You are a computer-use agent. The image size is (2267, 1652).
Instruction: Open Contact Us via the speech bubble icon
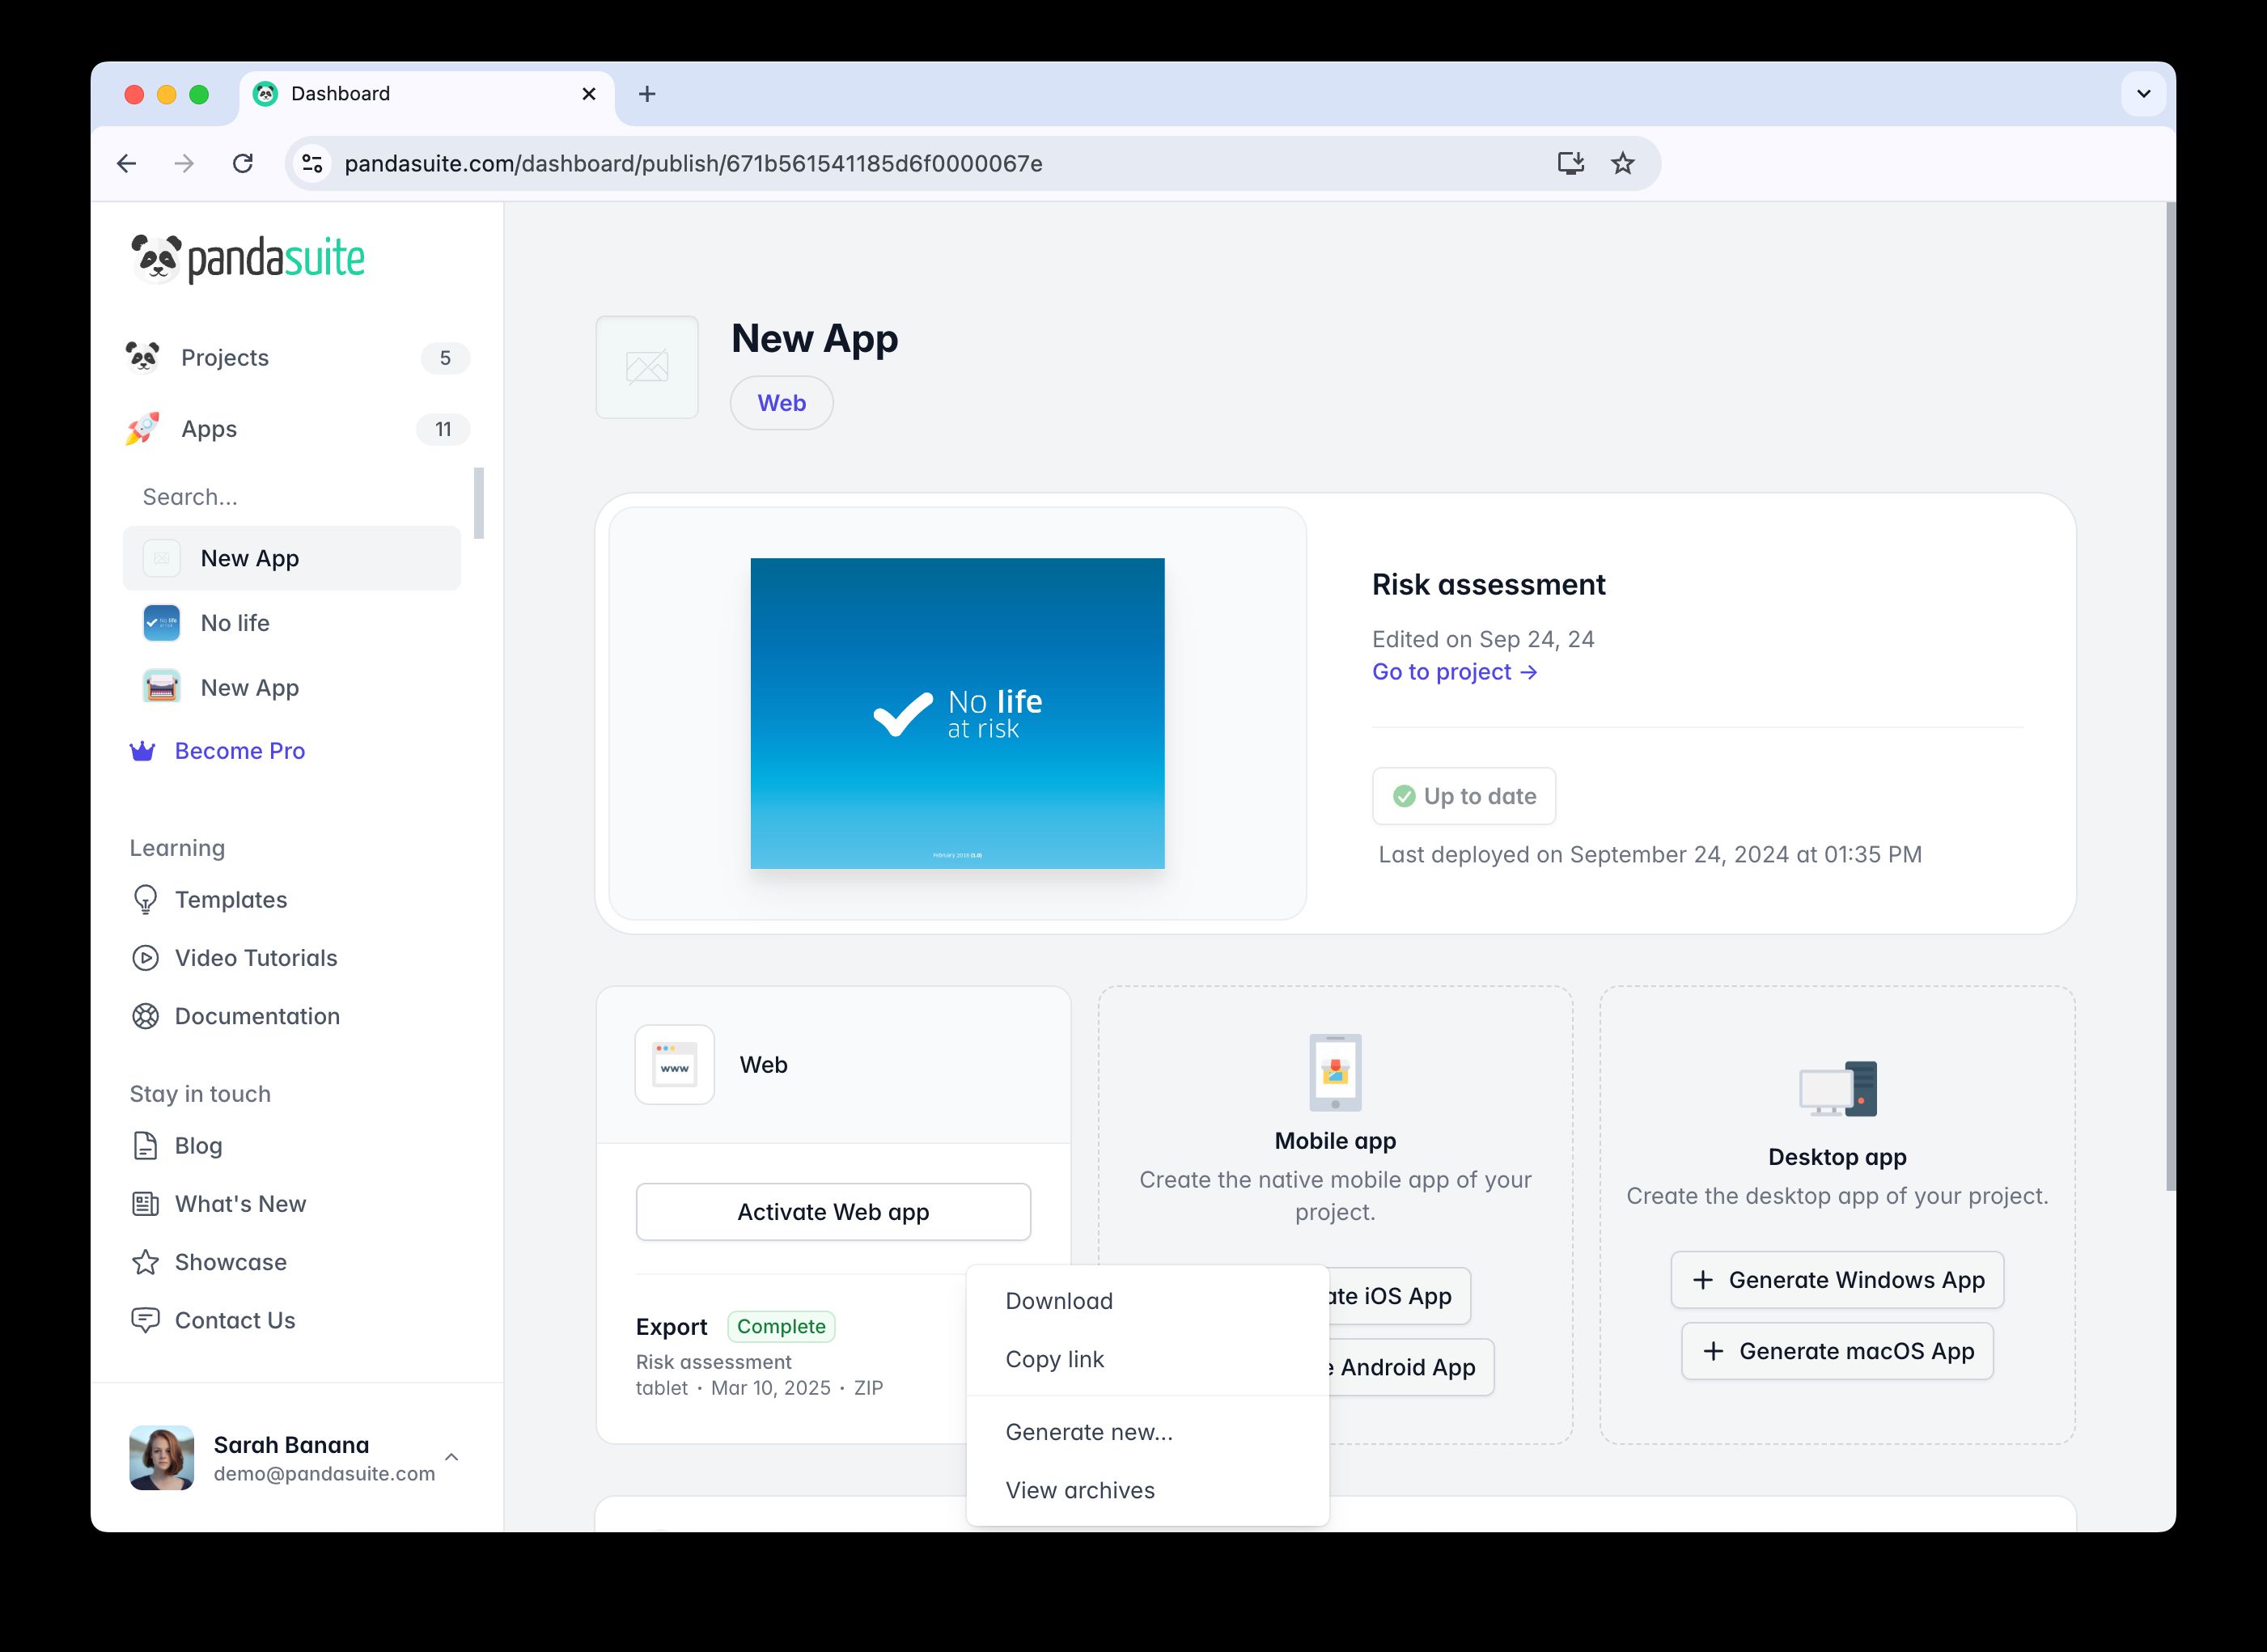[146, 1320]
